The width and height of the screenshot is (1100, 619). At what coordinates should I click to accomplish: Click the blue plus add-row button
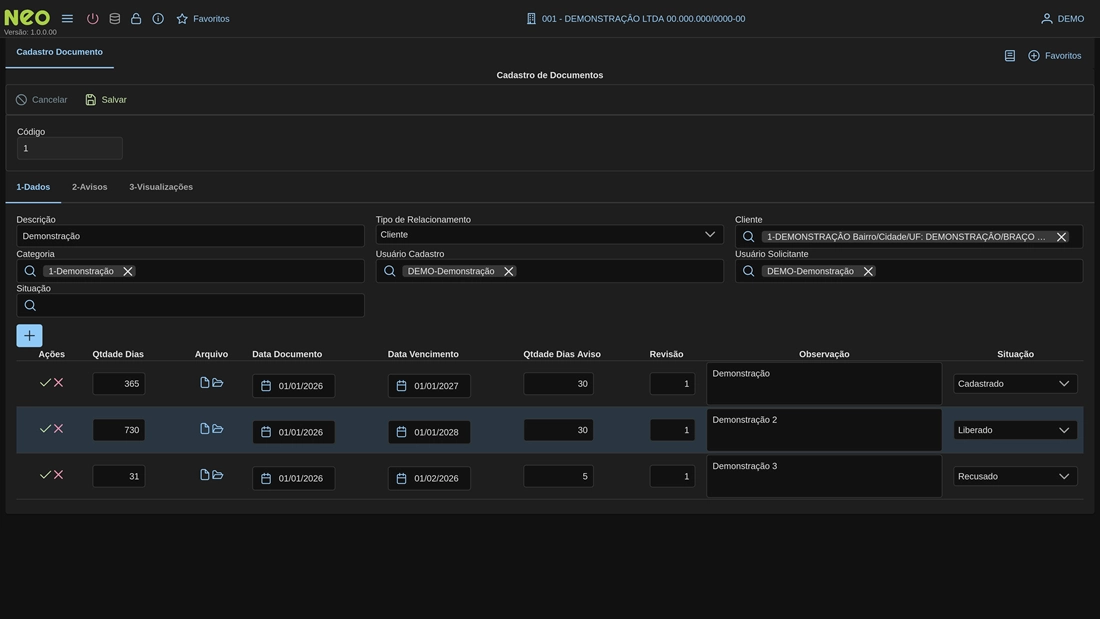point(29,336)
